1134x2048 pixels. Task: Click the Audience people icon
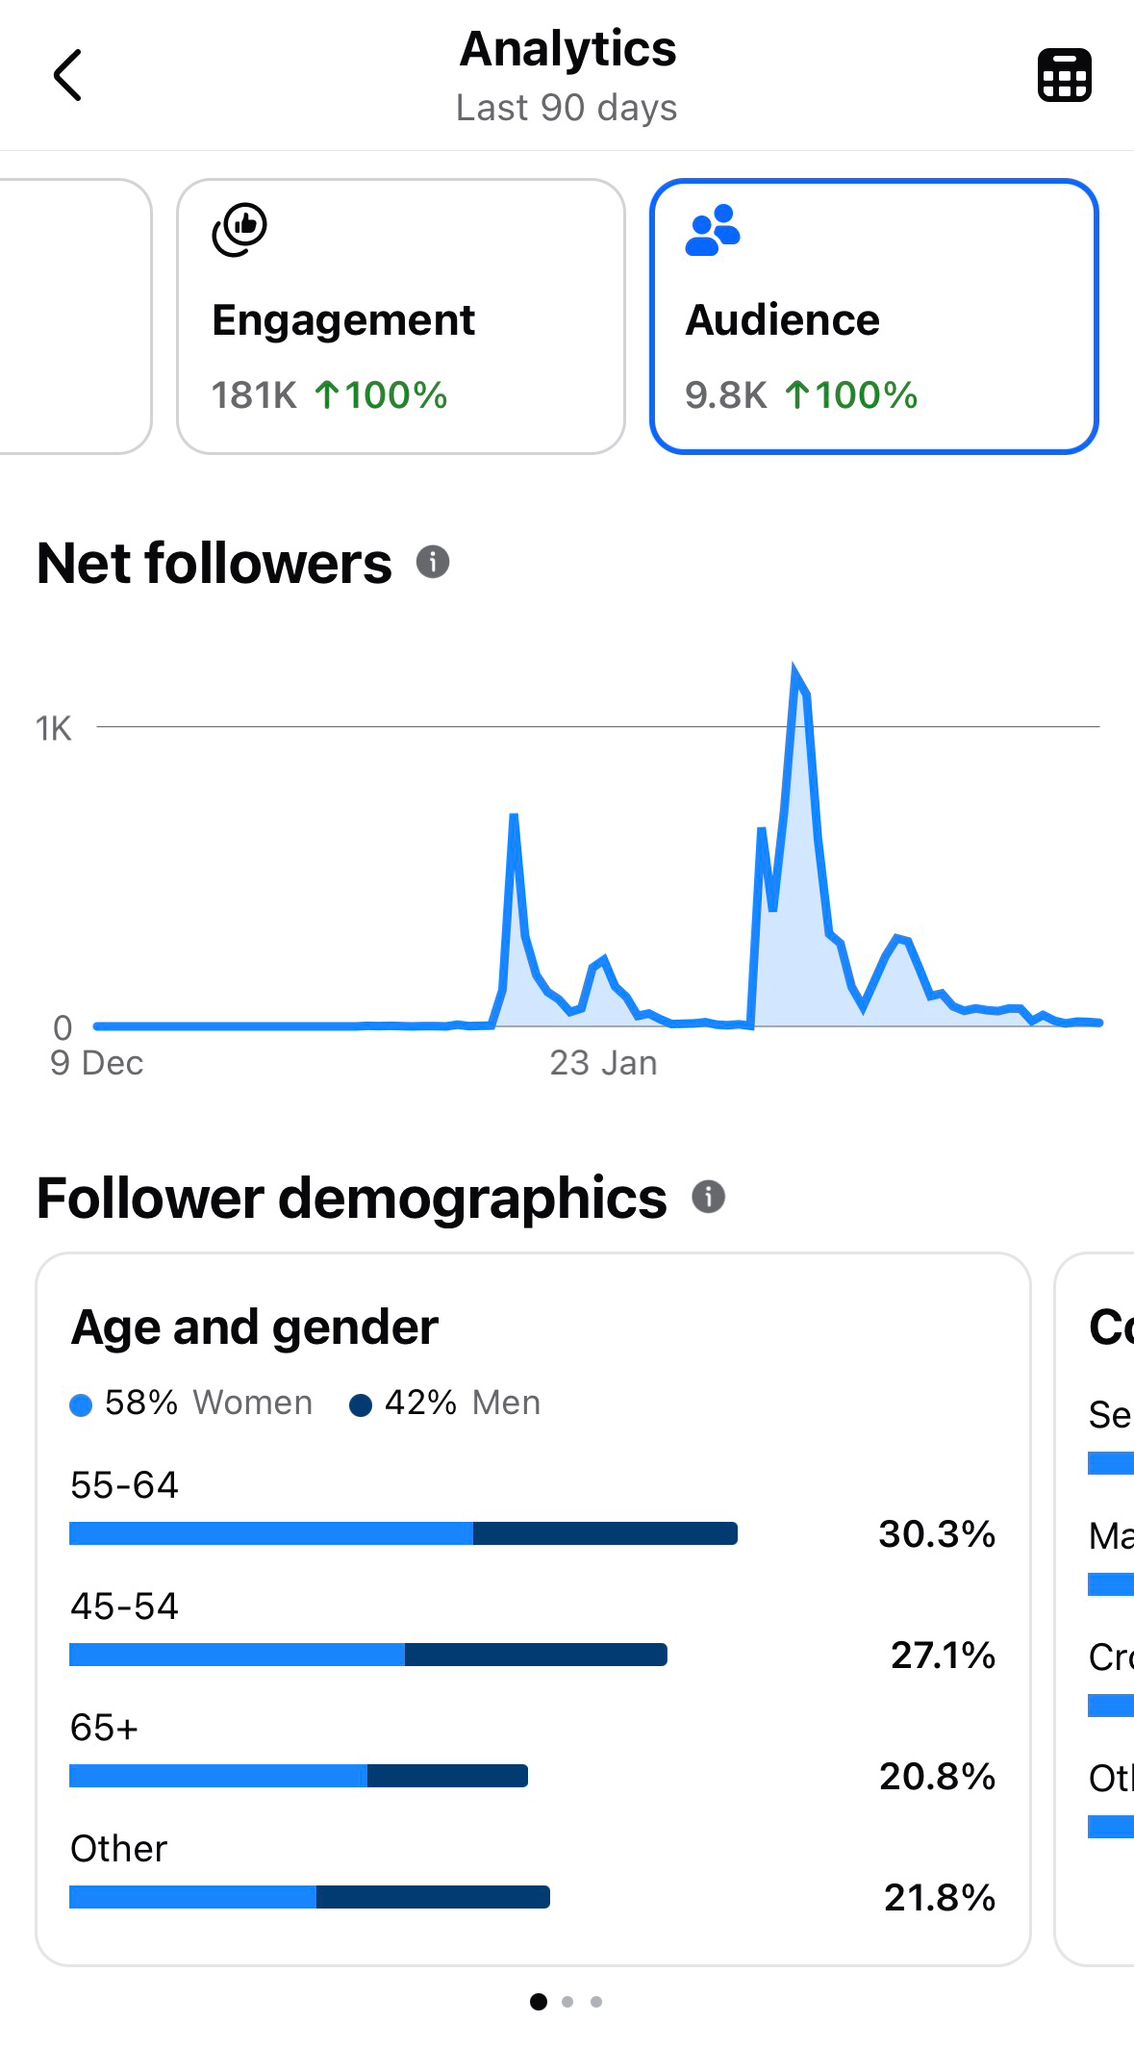[712, 228]
